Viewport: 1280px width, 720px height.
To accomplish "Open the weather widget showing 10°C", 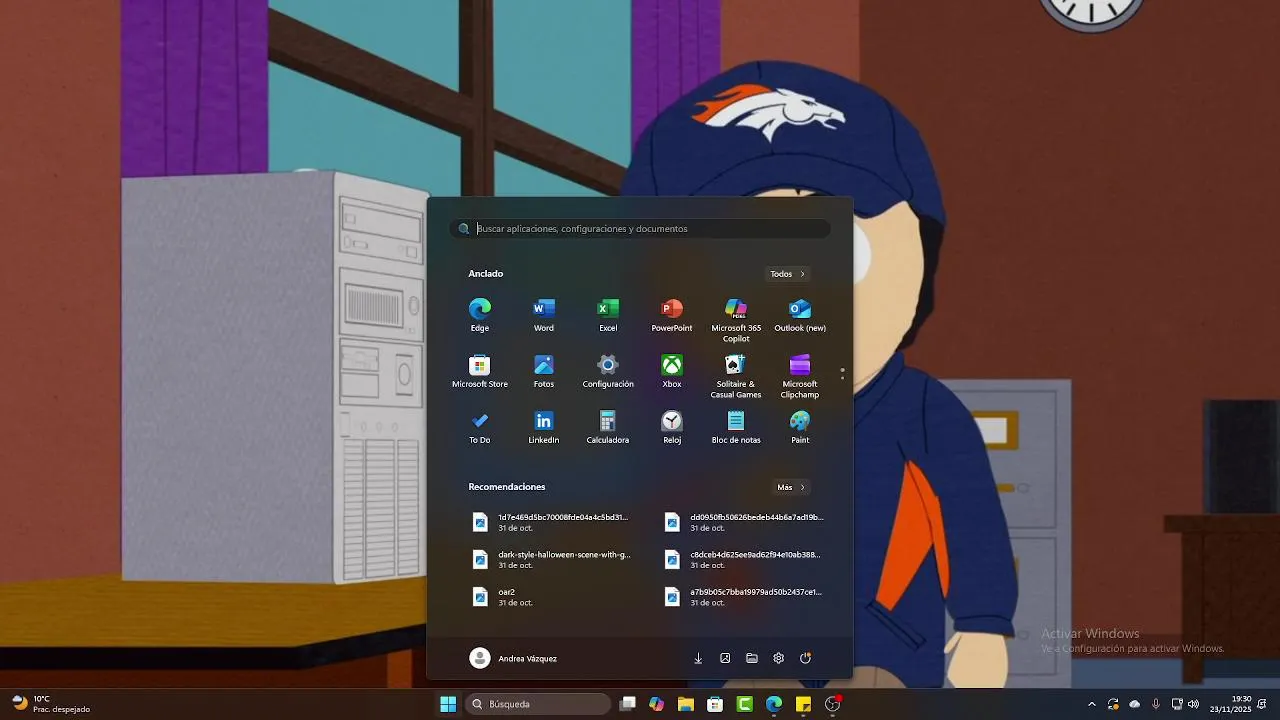I will (x=52, y=704).
